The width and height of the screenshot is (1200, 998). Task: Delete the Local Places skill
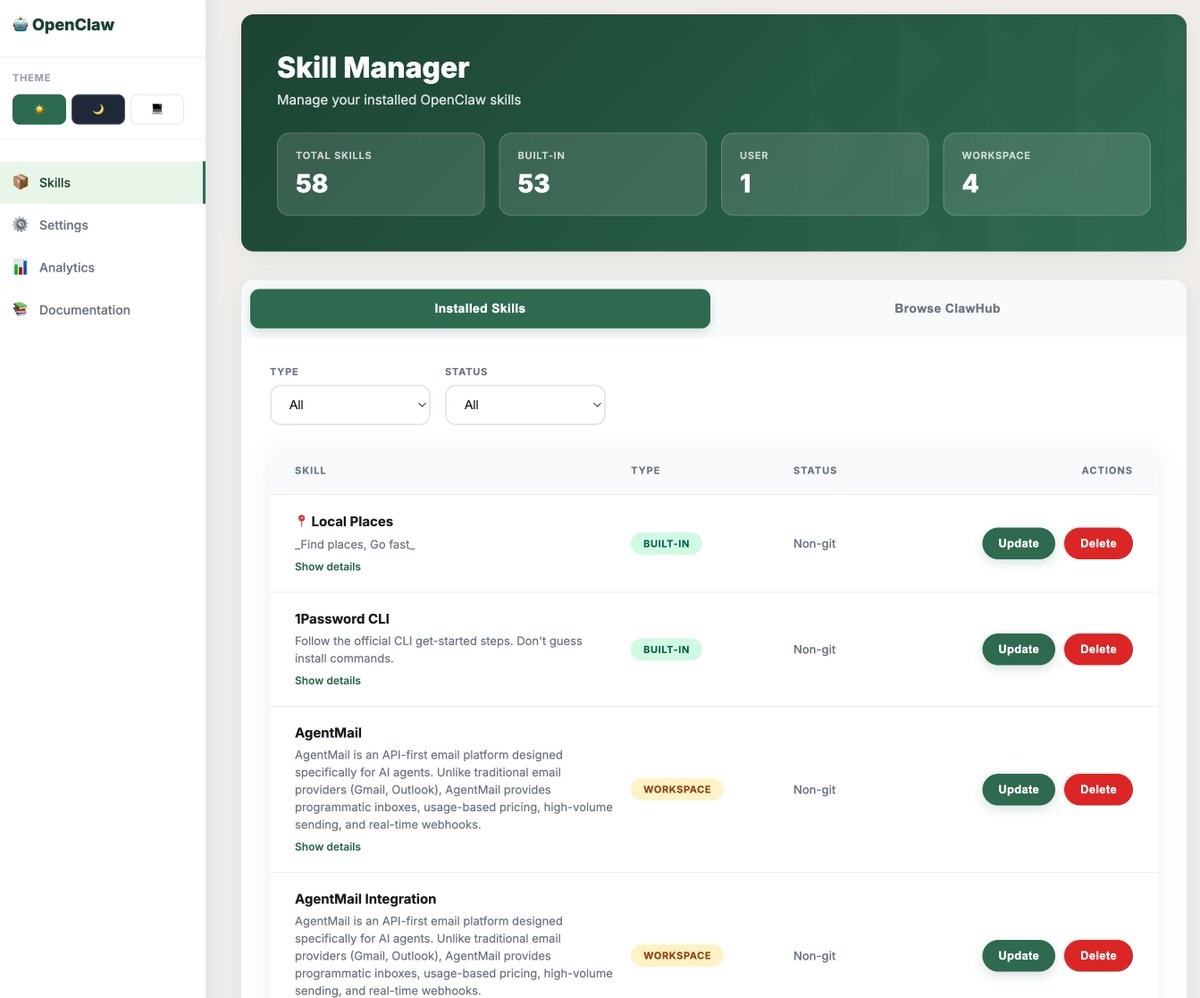coord(1098,543)
